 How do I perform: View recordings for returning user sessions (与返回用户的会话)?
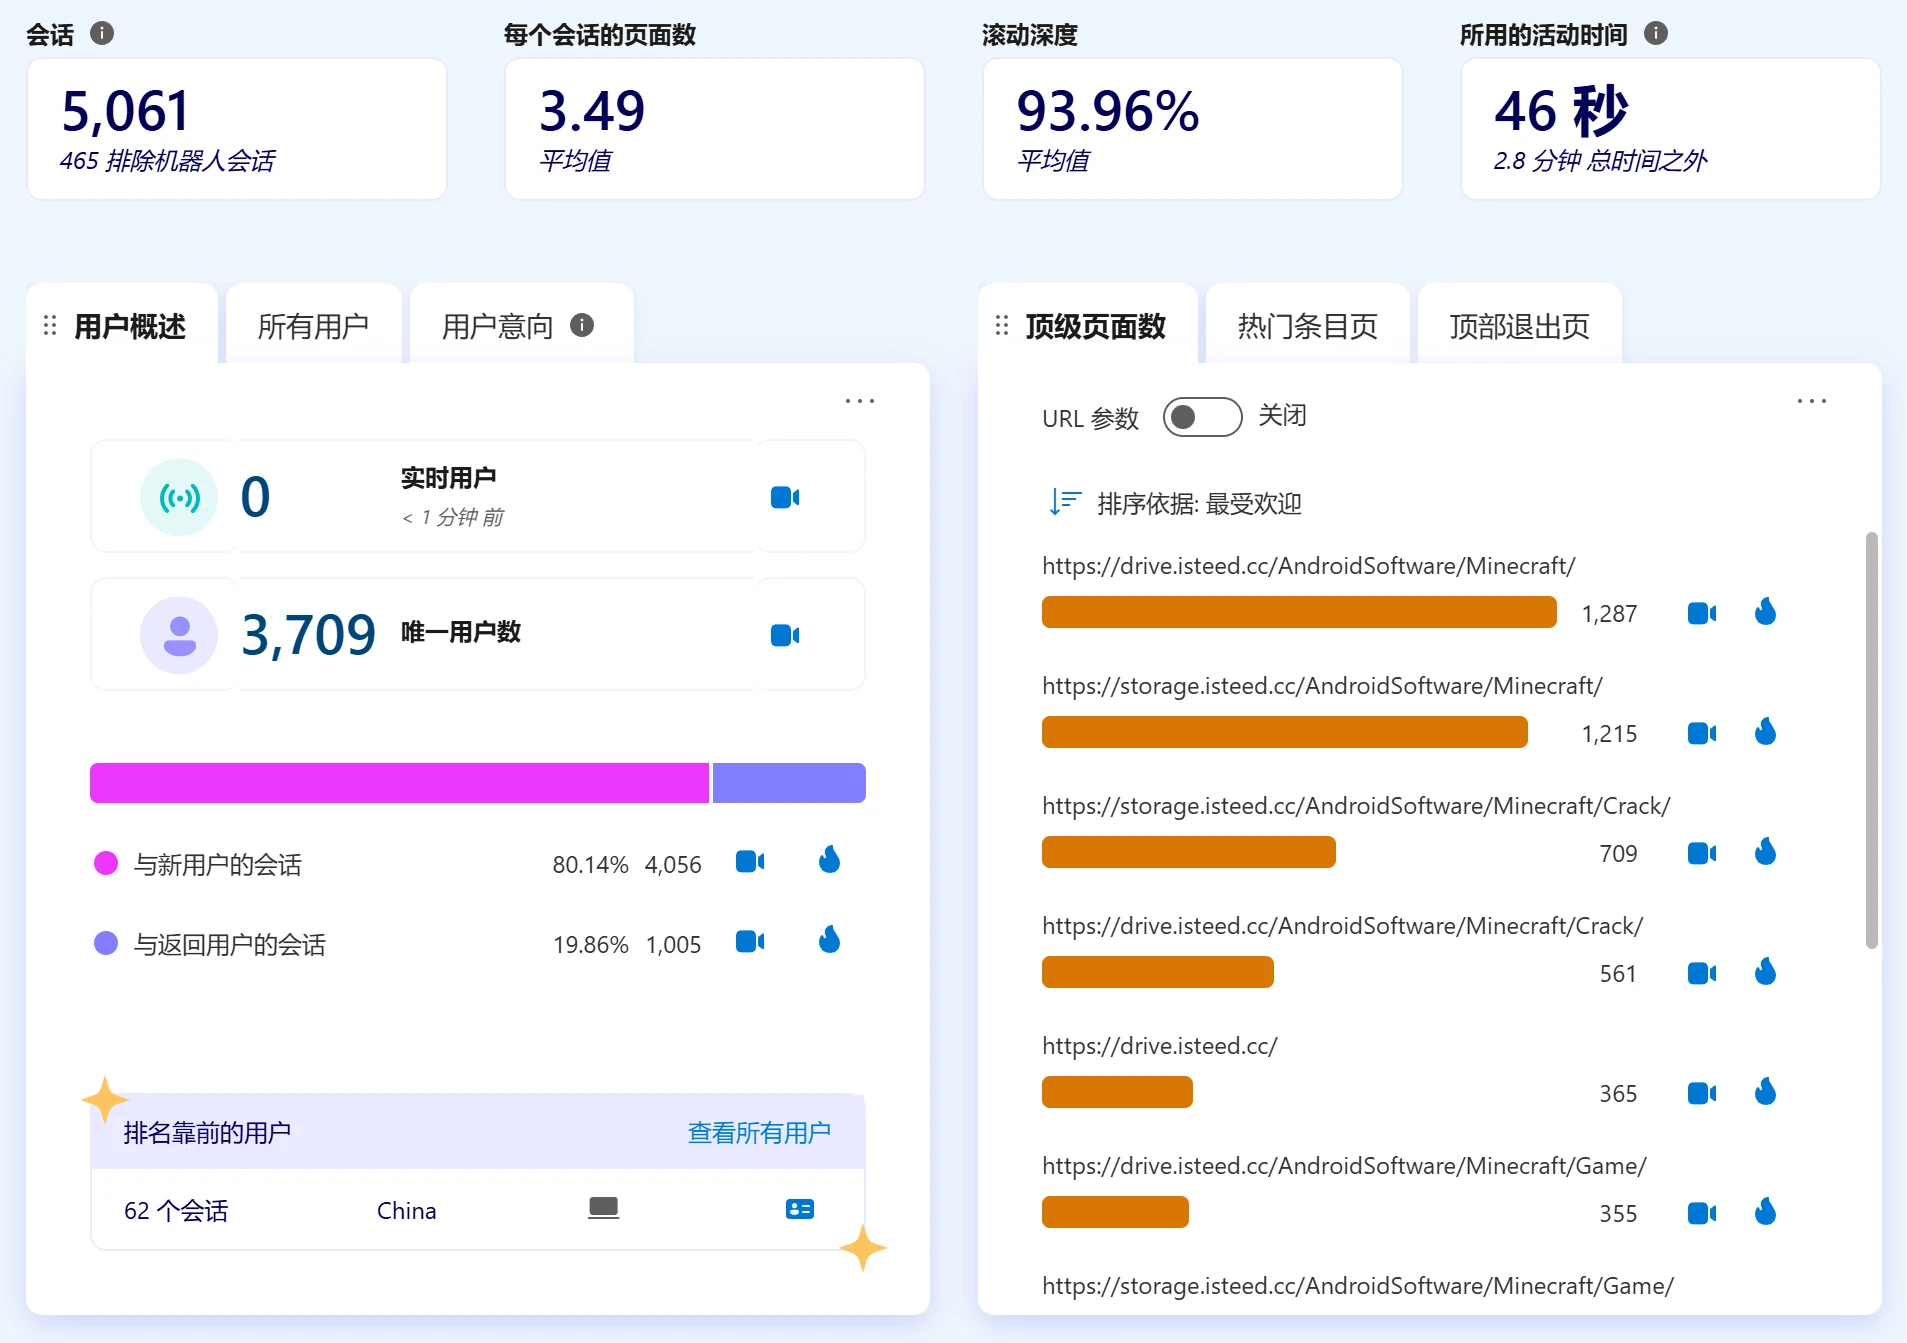(x=749, y=941)
